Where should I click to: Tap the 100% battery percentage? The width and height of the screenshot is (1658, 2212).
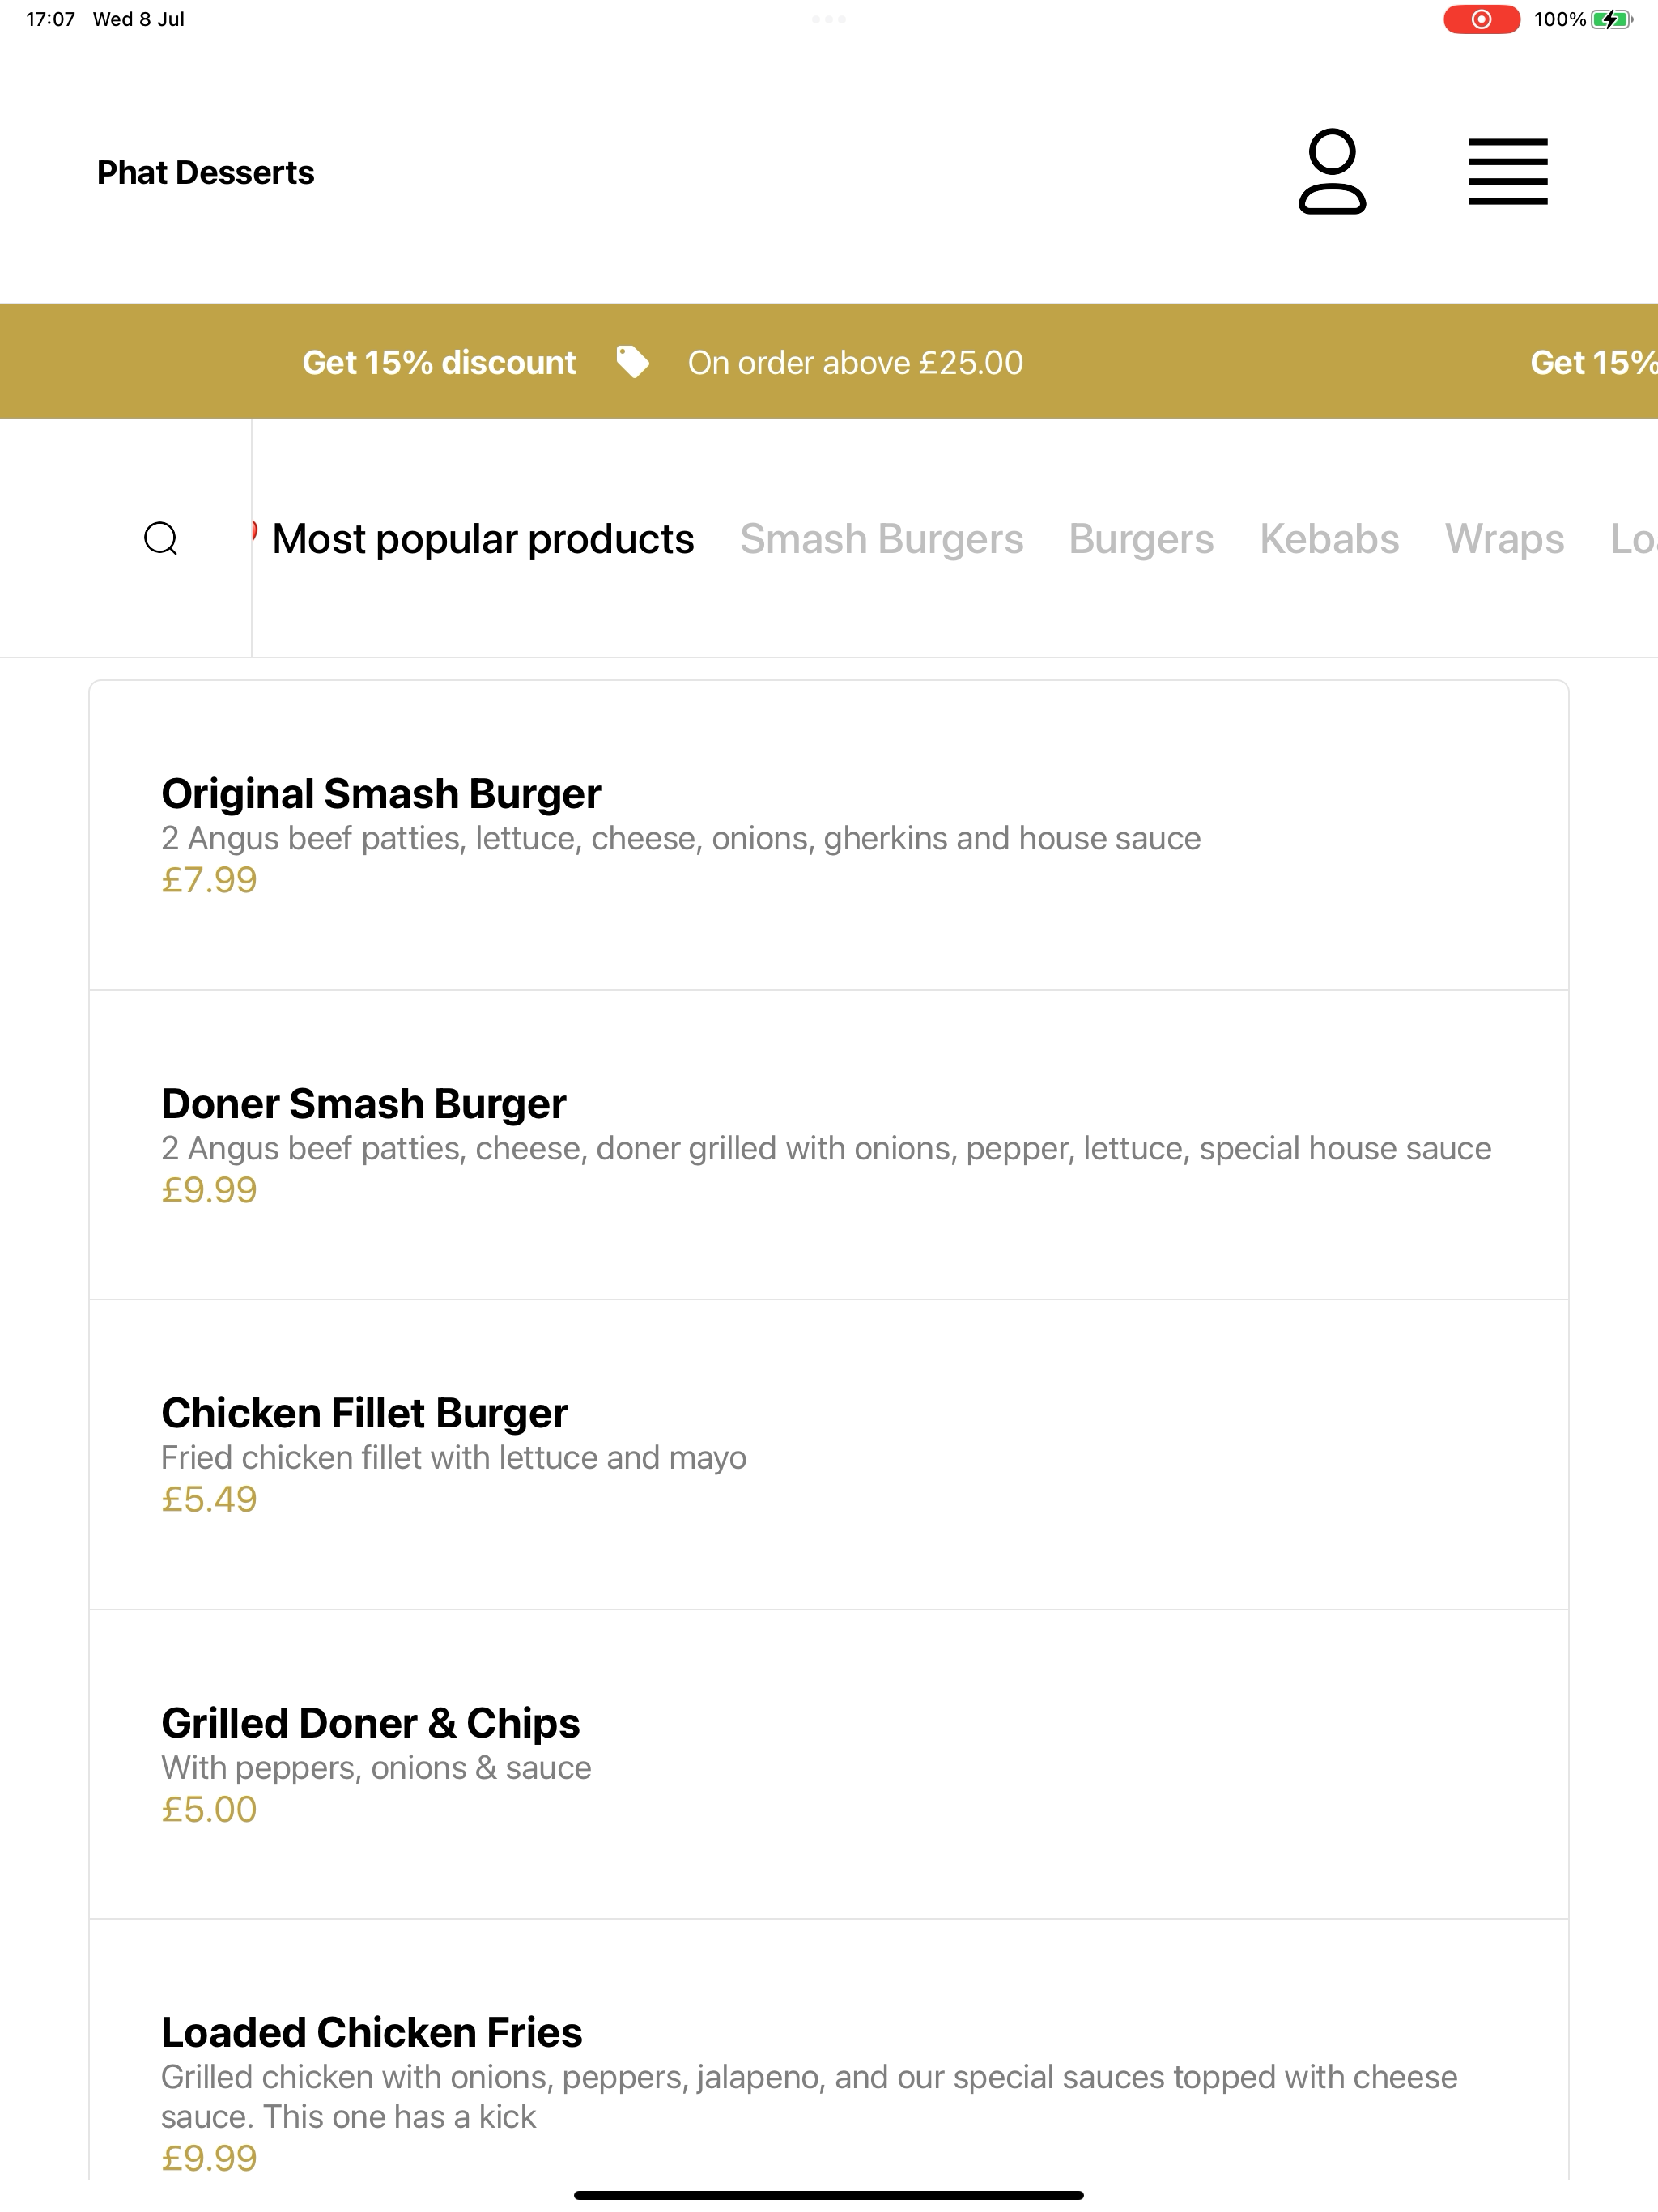[x=1560, y=19]
